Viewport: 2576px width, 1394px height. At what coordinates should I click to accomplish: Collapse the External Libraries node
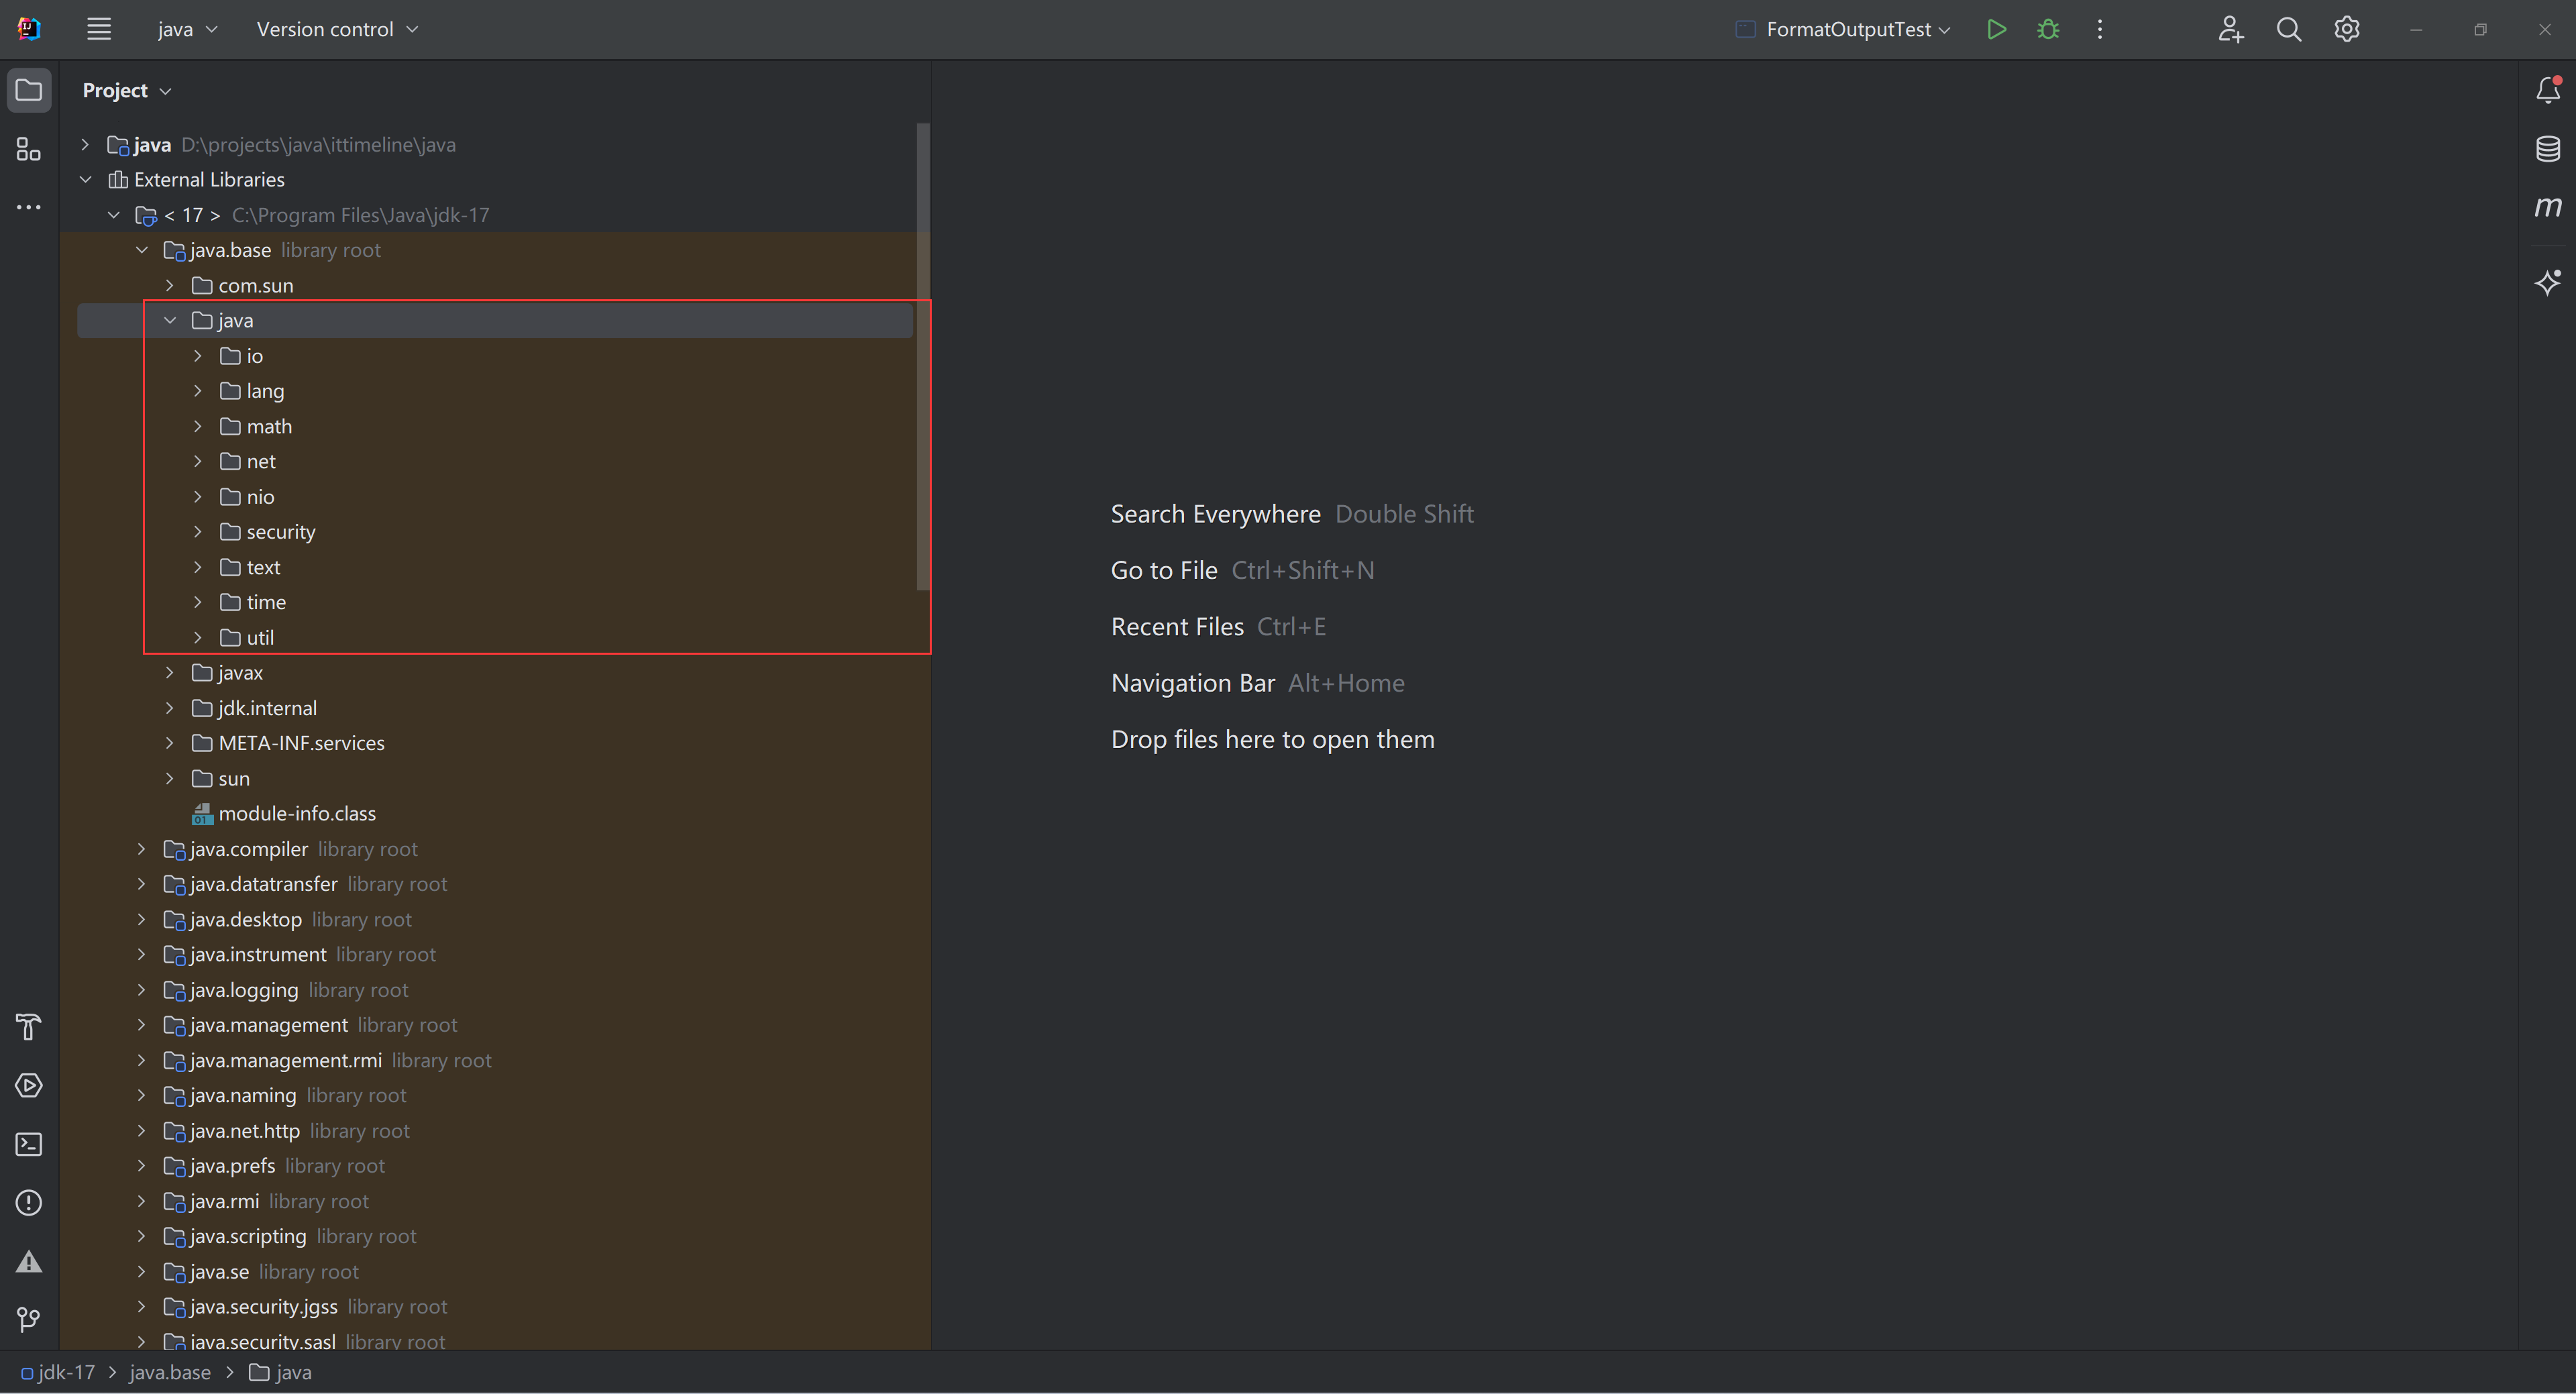coord(85,180)
